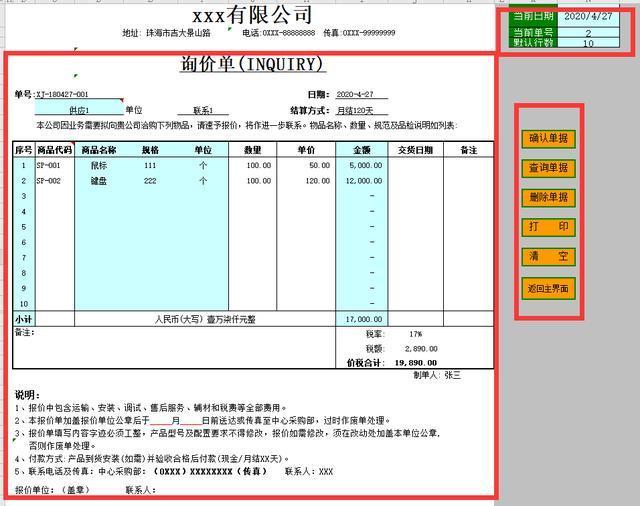Click the 备注 column header
Screen dimensions: 640x506
click(x=469, y=150)
